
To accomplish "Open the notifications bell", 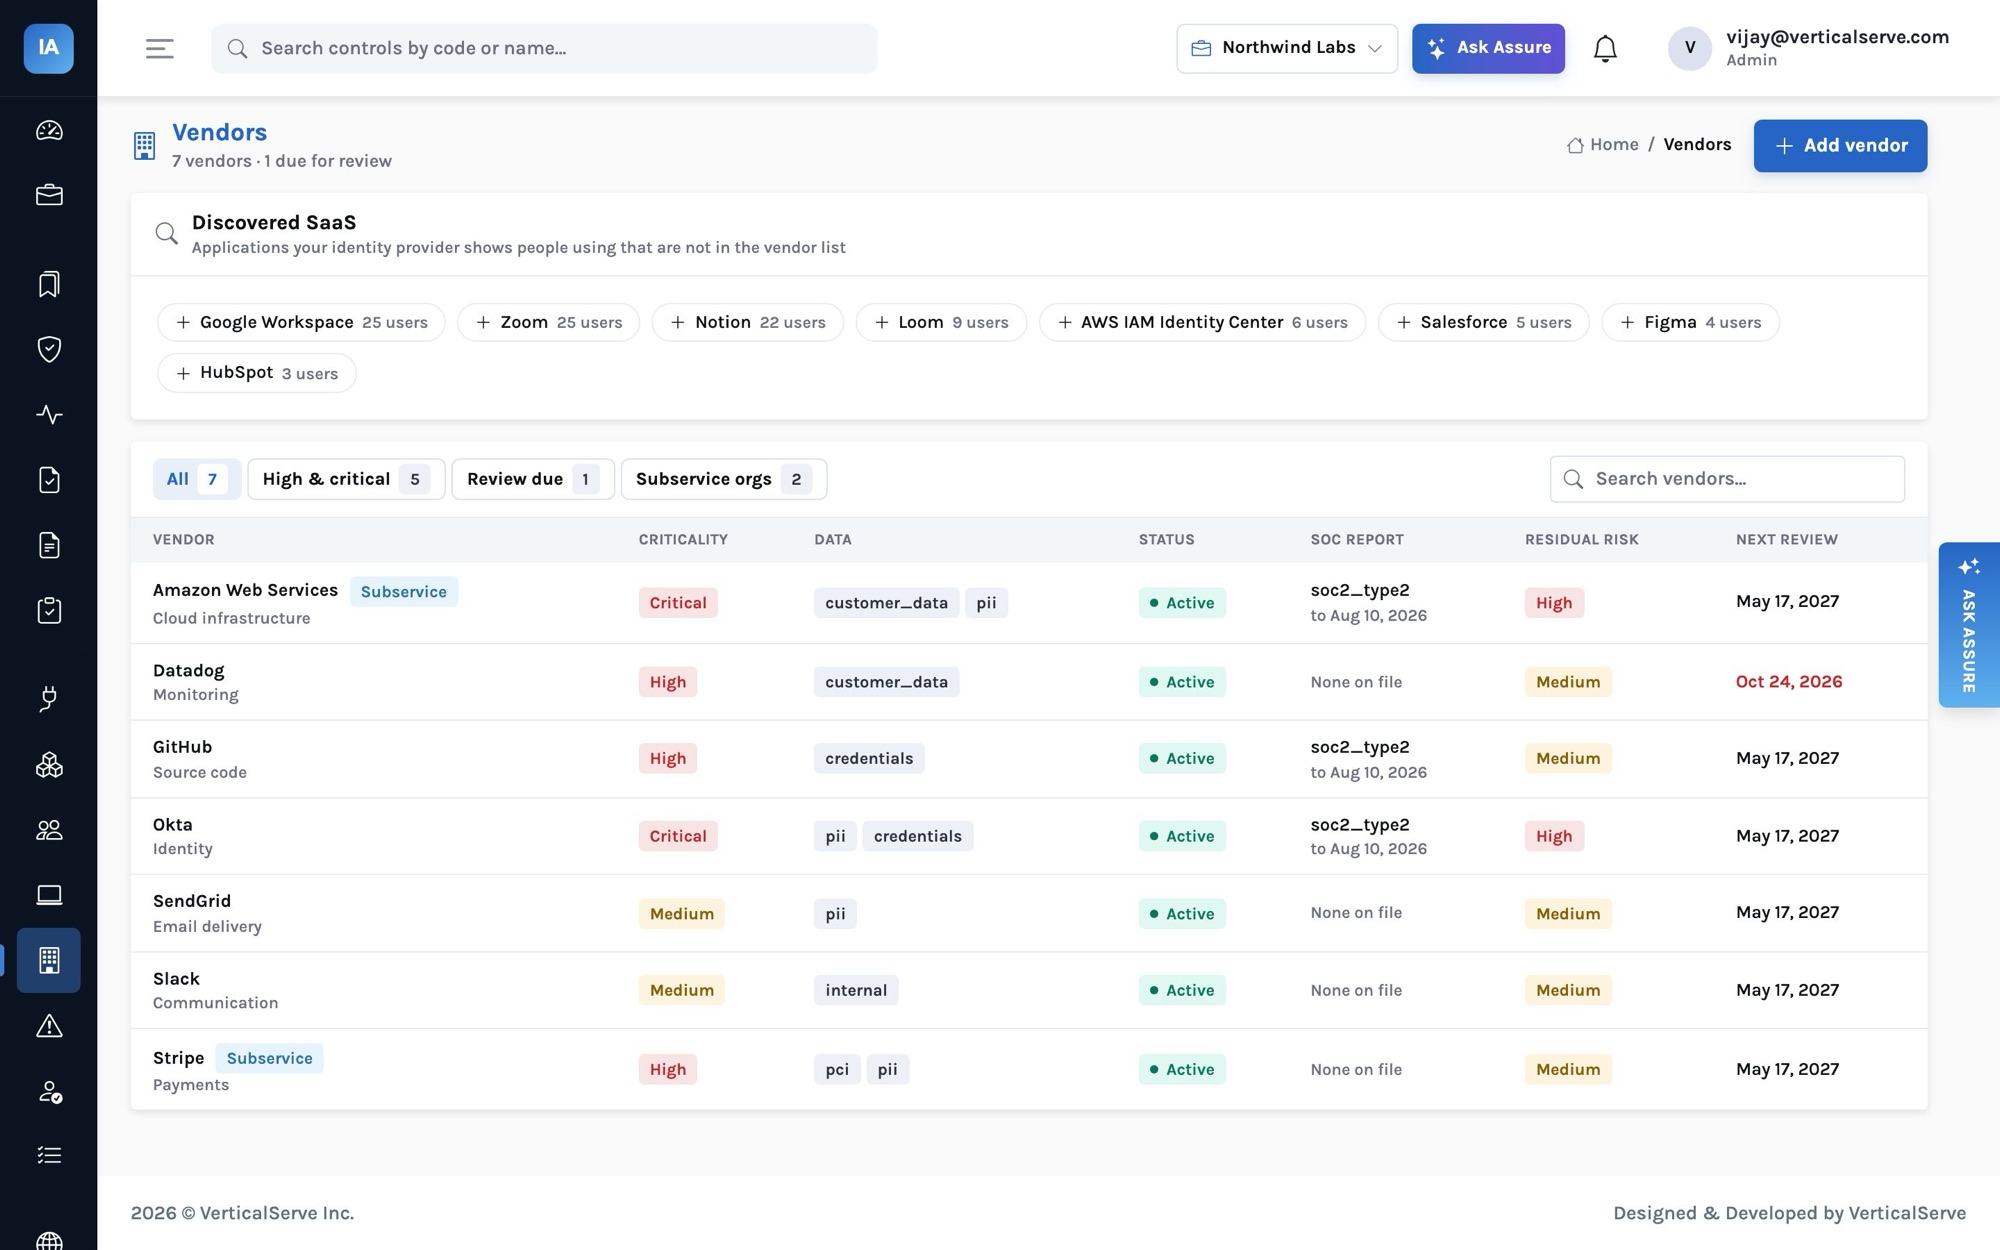I will click(1605, 48).
